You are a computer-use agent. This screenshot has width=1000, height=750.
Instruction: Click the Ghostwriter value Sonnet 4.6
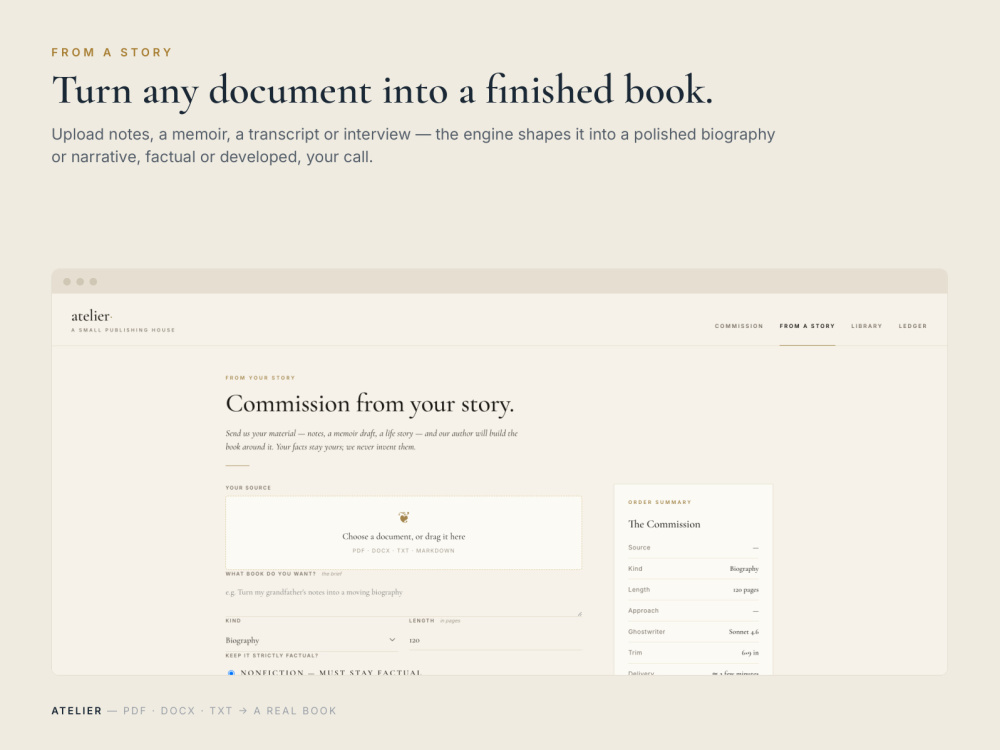click(744, 632)
